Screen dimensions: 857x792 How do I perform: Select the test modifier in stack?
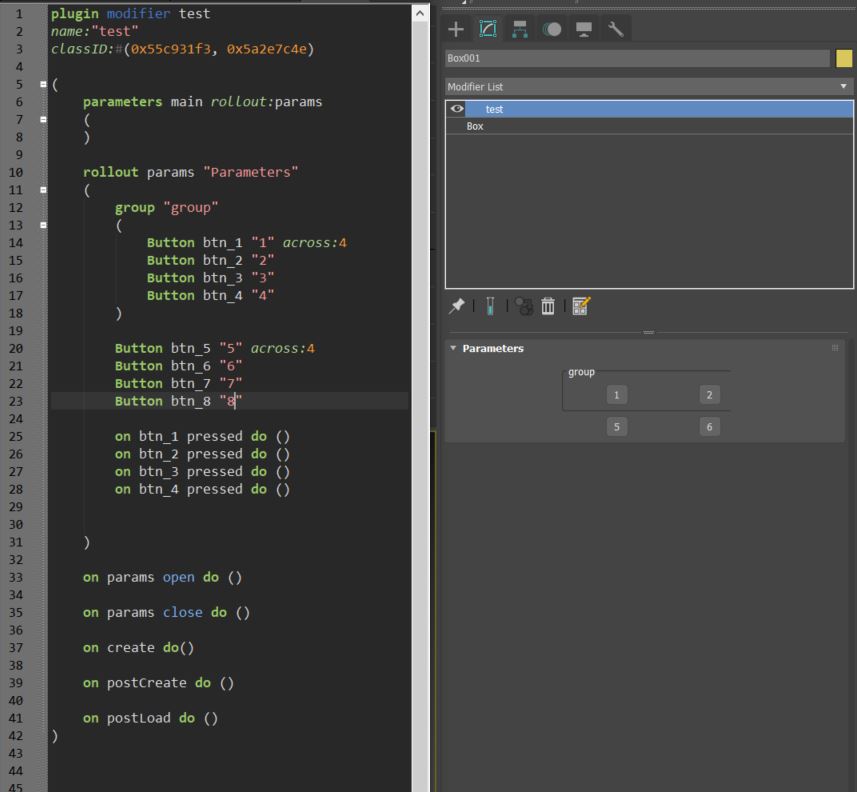click(x=493, y=108)
